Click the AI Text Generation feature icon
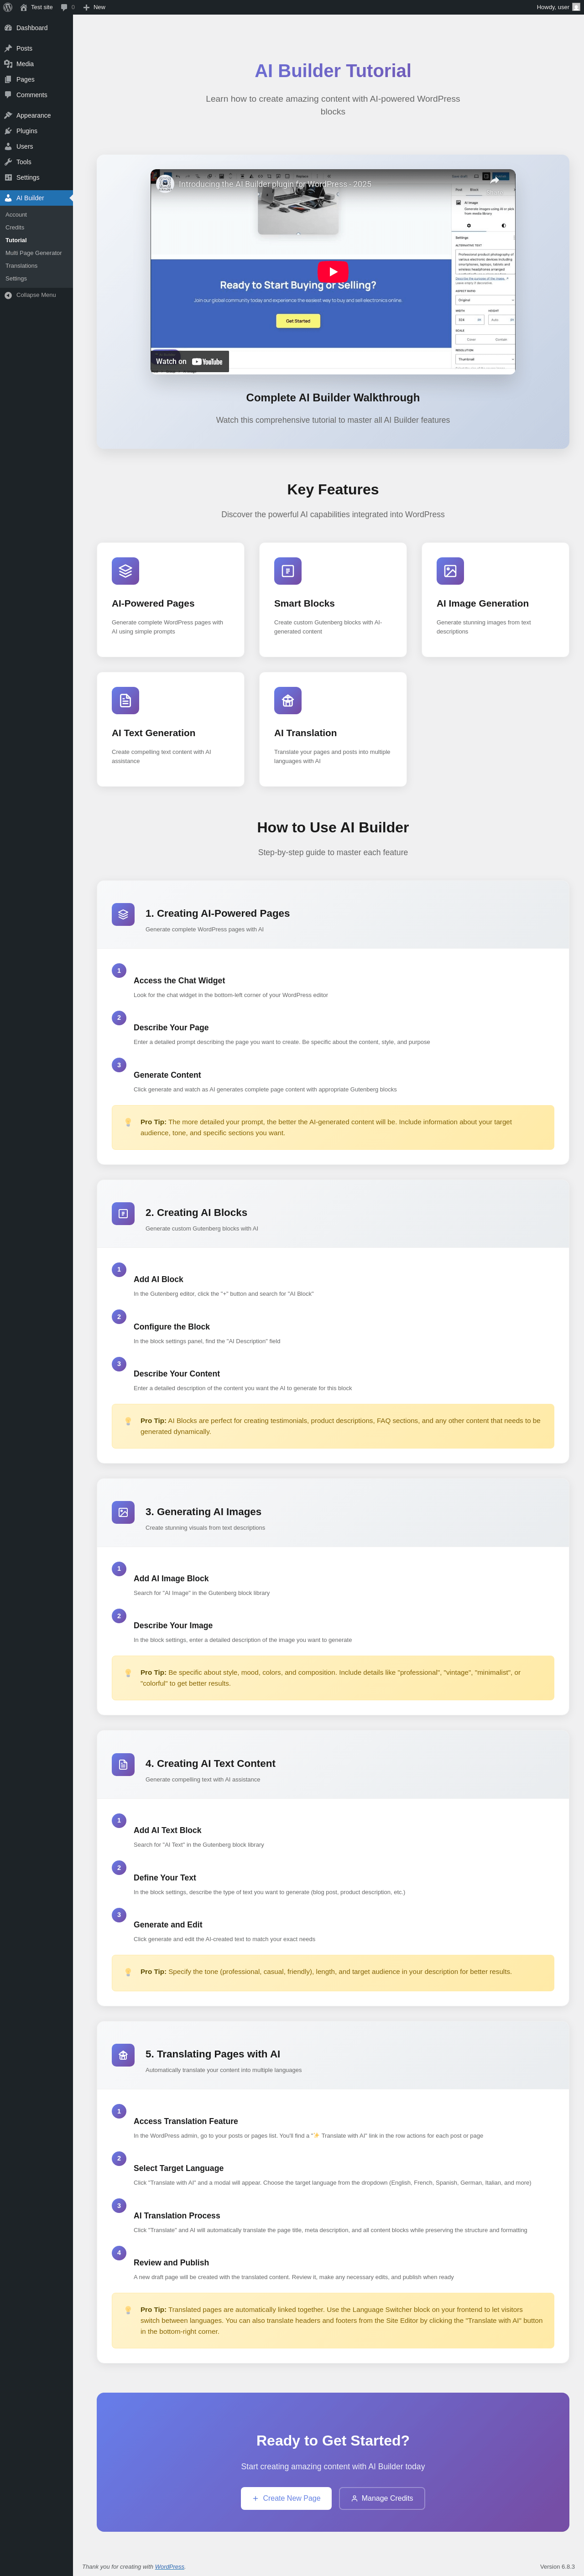The height and width of the screenshot is (2576, 584). pos(125,700)
